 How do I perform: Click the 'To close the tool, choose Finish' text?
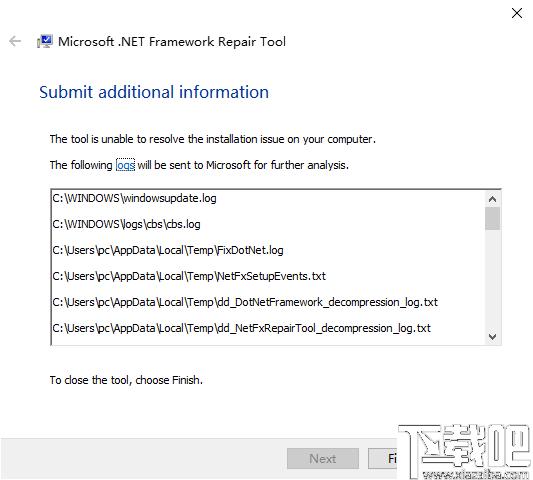(x=126, y=380)
